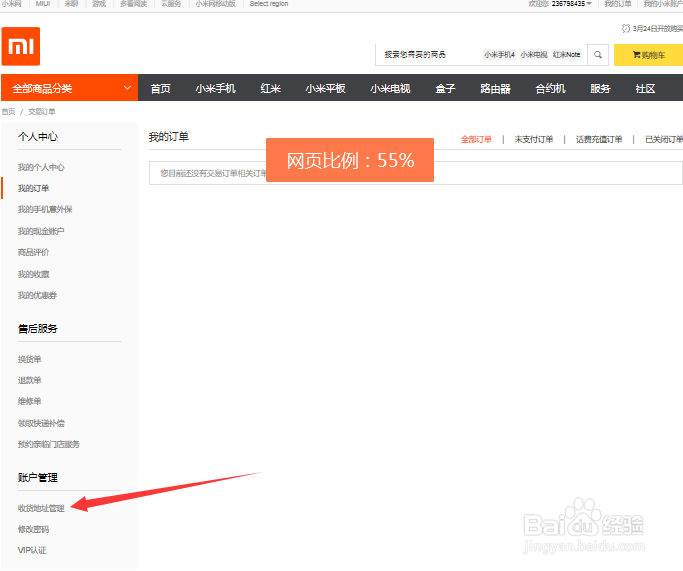Viewport: 683px width, 571px height.
Task: Click 我的订单 in the top bar
Action: click(618, 3)
